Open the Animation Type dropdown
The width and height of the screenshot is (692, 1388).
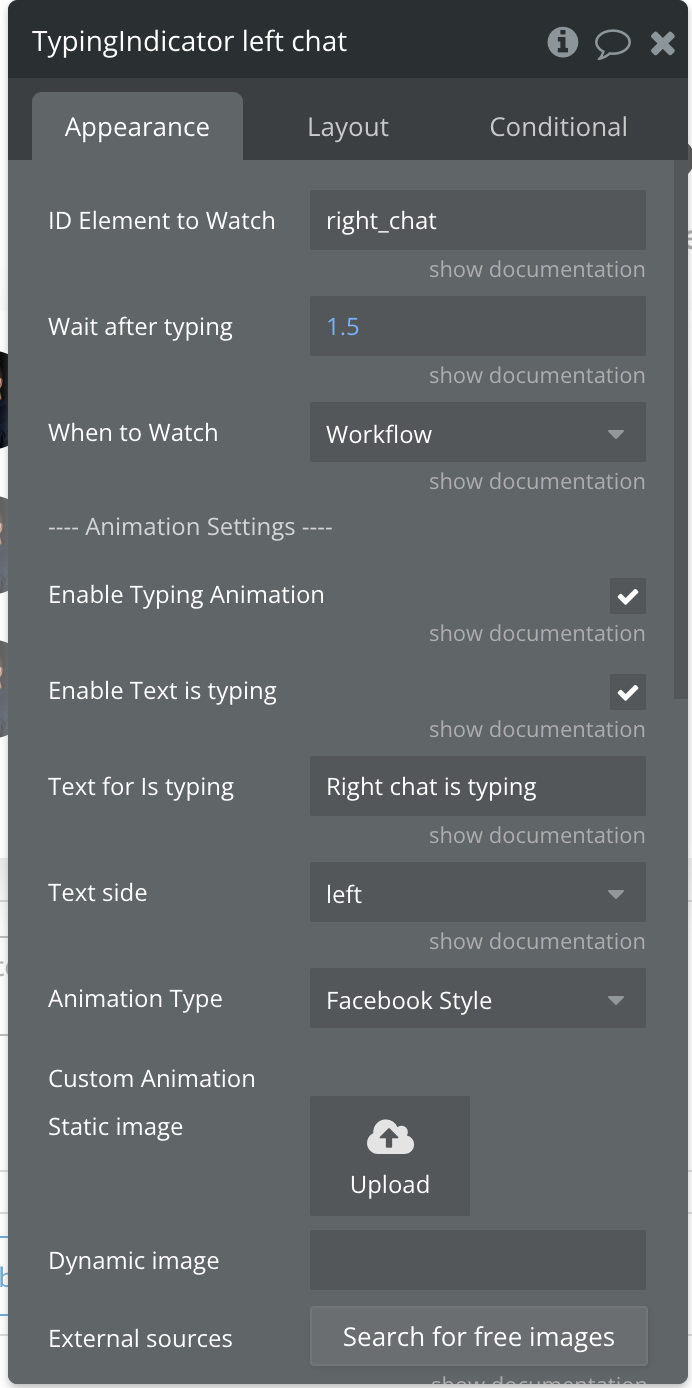click(478, 999)
